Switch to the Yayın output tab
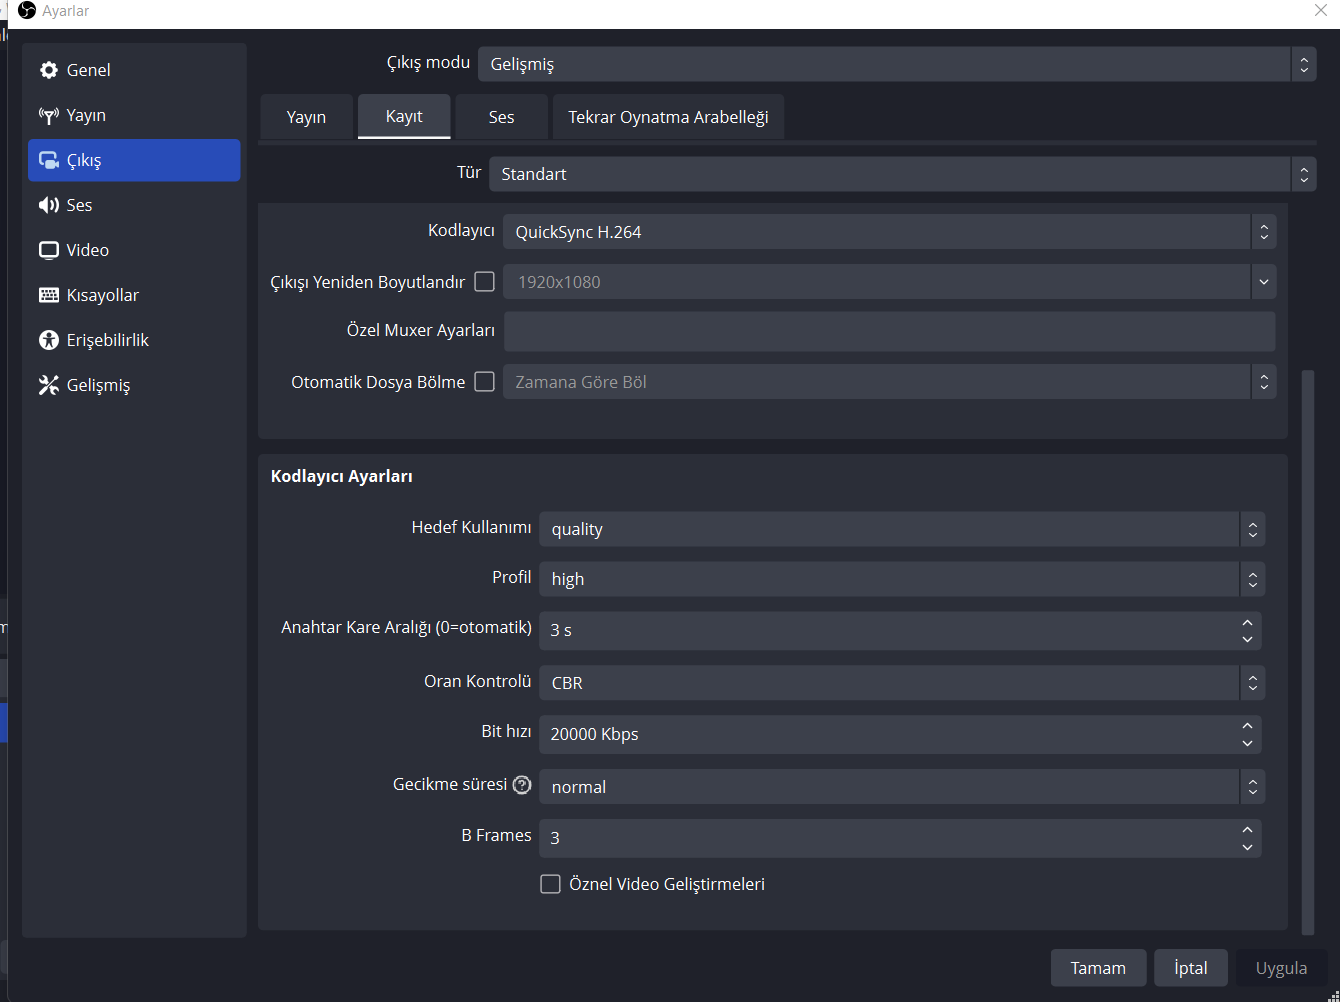 (x=306, y=117)
